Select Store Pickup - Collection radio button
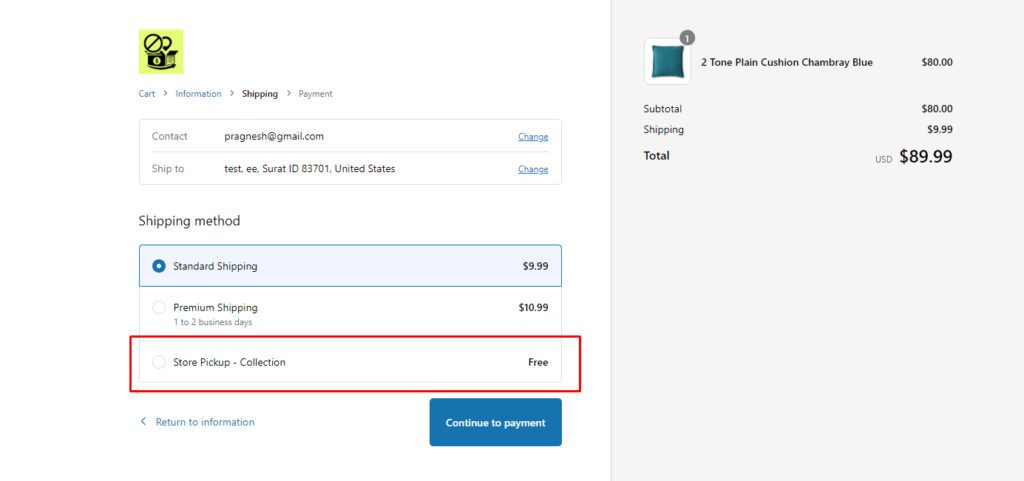Screen dimensions: 1024x481 click(x=159, y=362)
